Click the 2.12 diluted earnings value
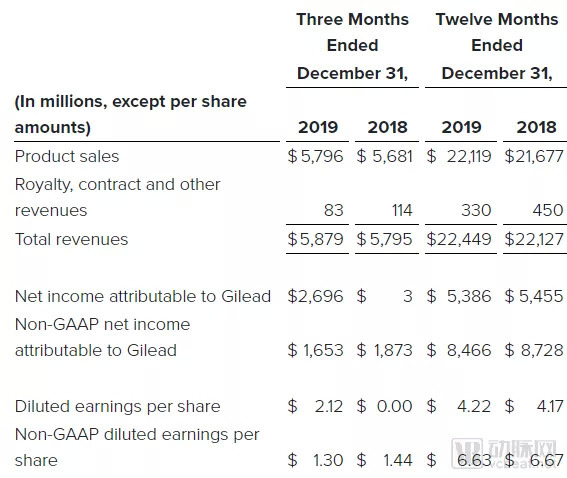The image size is (567, 478). tap(328, 406)
